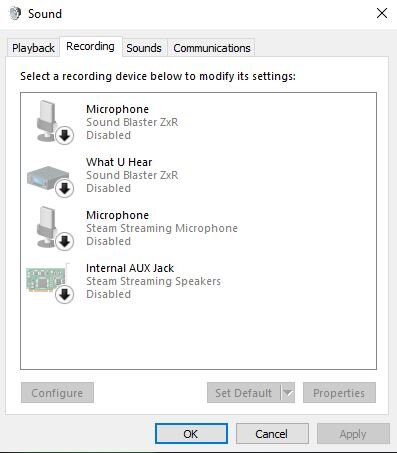This screenshot has width=397, height=453.
Task: Click the disabled arrow badge on Internal AUX Jack
Action: click(64, 295)
